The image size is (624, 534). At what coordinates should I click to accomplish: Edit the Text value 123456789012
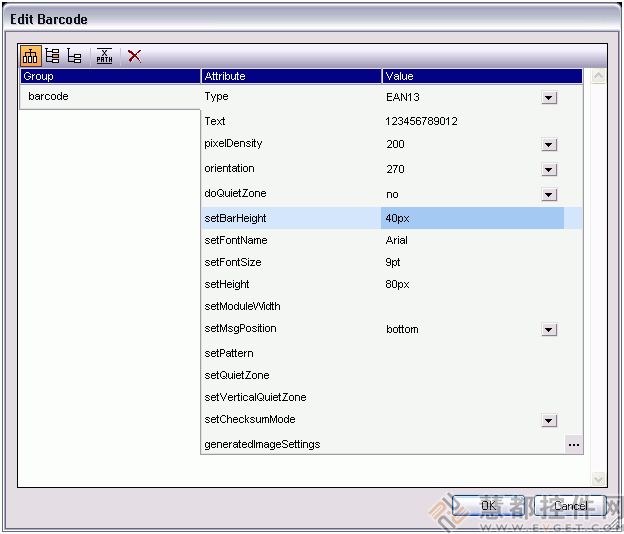(x=470, y=121)
